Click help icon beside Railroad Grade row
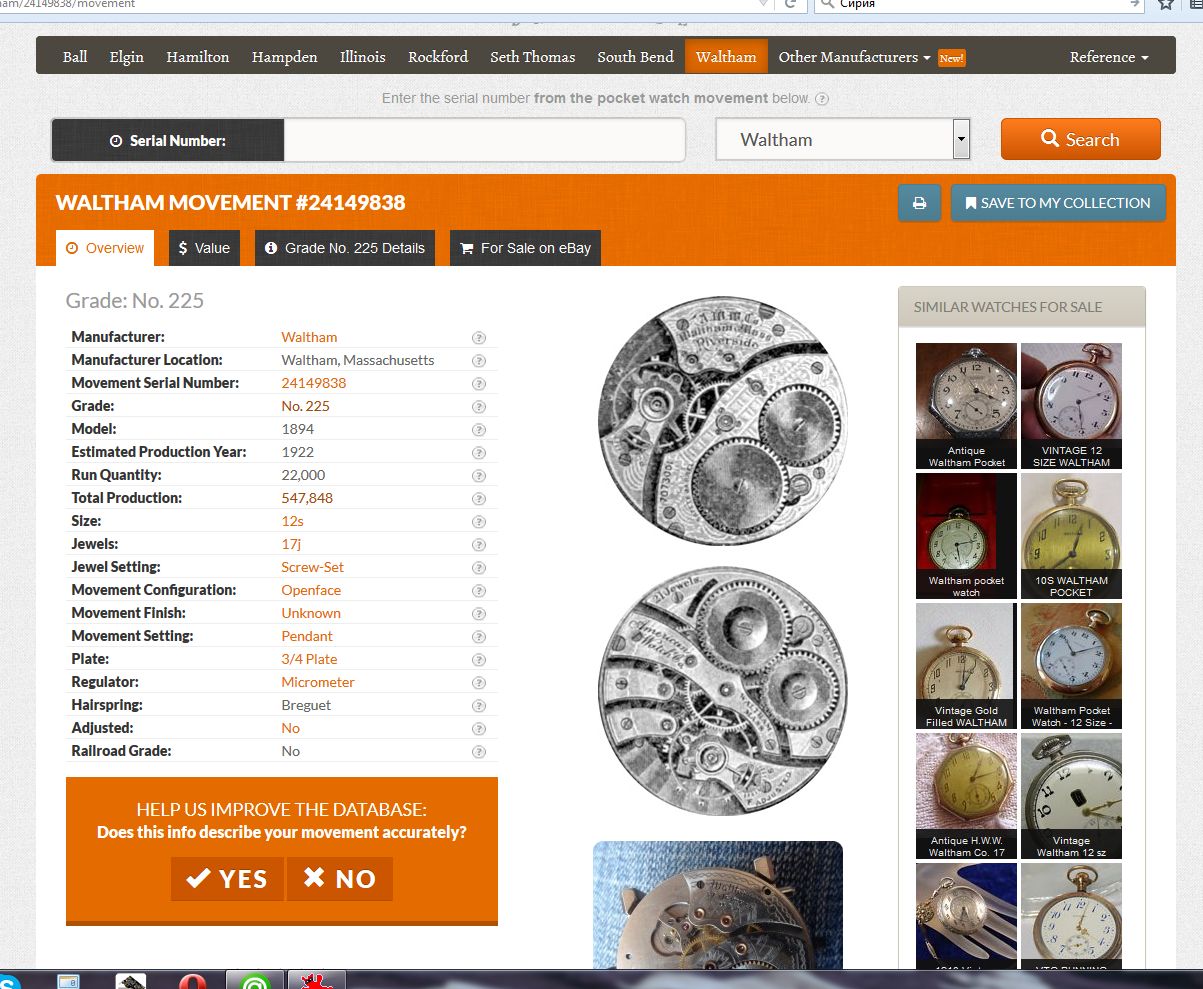 479,751
